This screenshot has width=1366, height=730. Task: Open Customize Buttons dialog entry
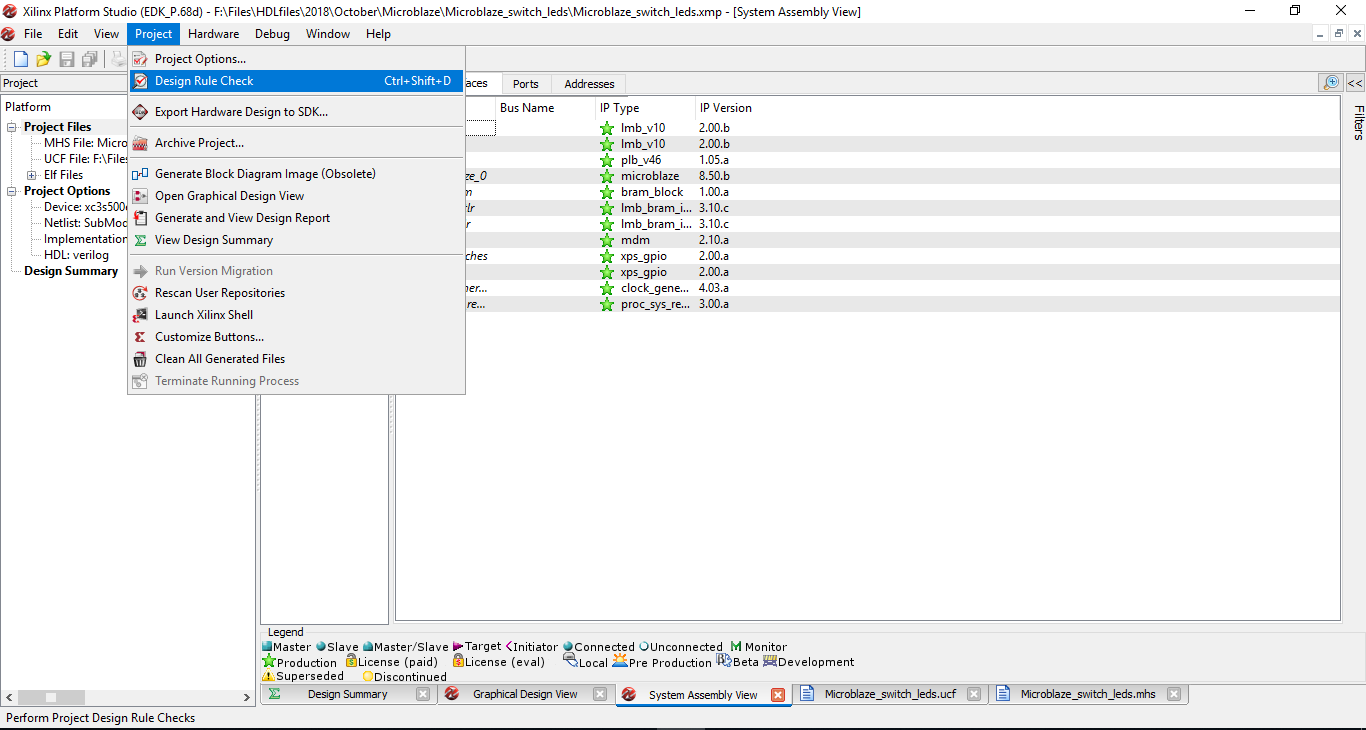(x=296, y=337)
